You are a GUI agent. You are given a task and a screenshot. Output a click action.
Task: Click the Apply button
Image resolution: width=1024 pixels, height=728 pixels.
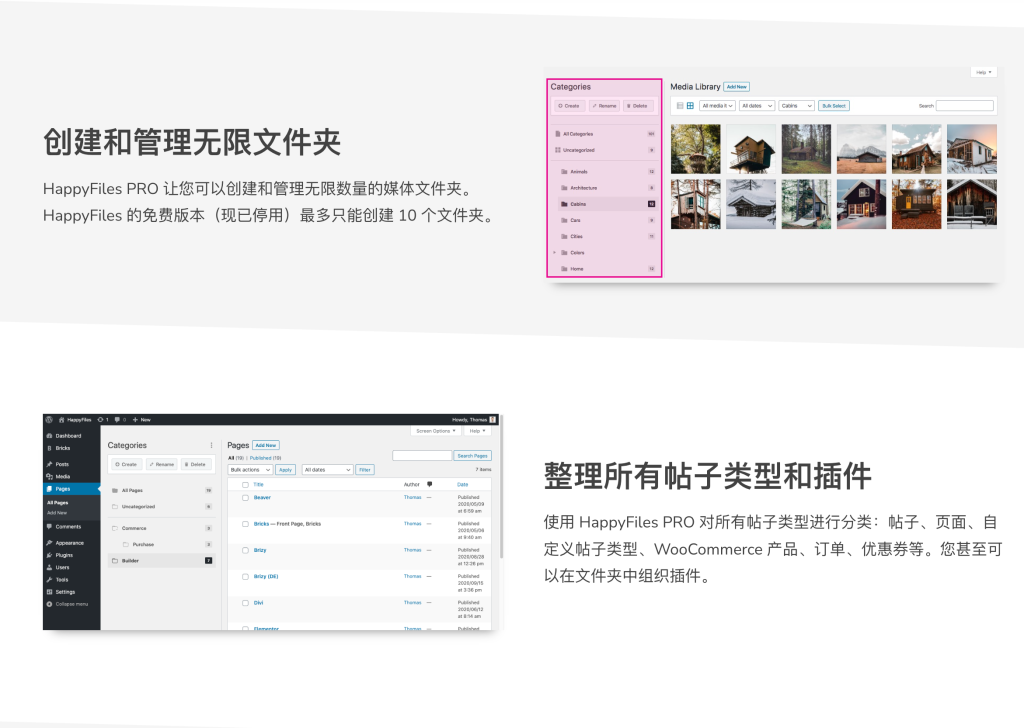pyautogui.click(x=285, y=469)
